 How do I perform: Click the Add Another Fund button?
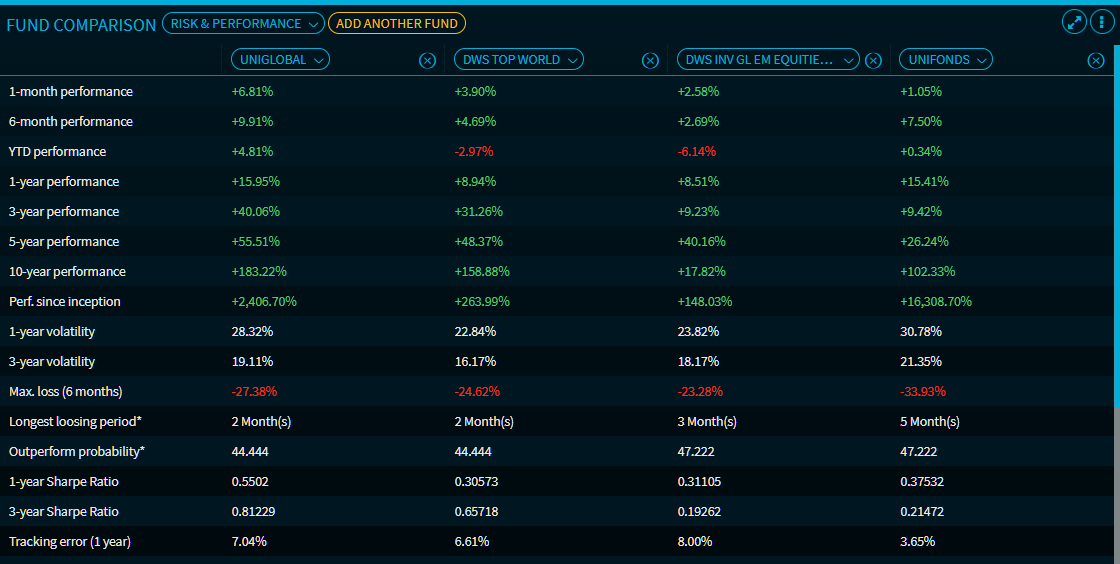396,23
